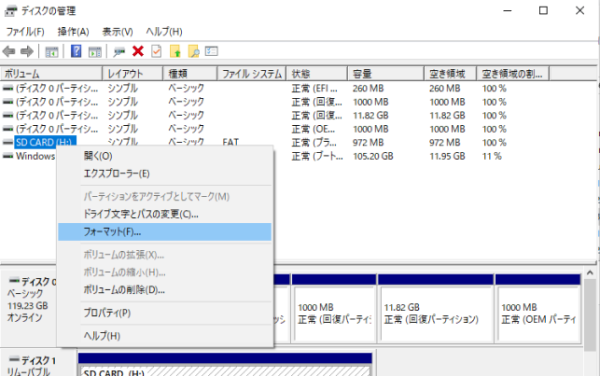
Task: Click the Windows volume drive icon
Action: click(x=8, y=156)
